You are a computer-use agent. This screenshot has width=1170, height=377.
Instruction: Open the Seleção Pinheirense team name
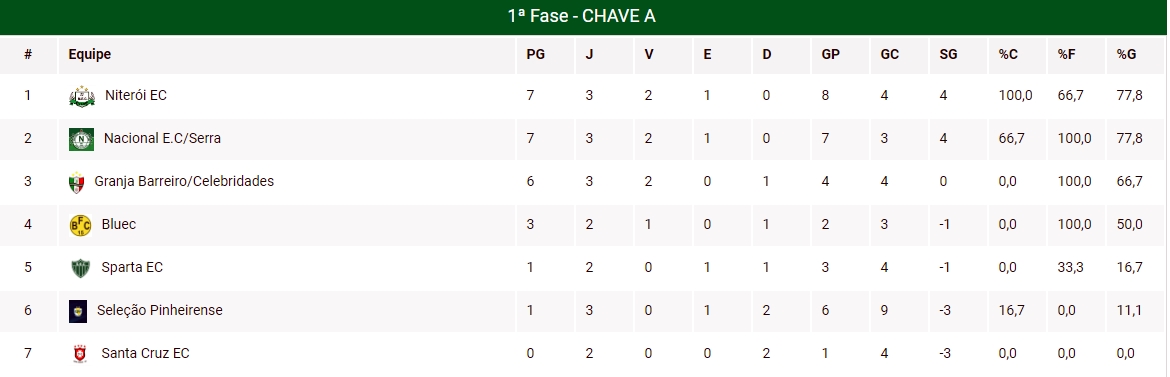click(x=160, y=310)
